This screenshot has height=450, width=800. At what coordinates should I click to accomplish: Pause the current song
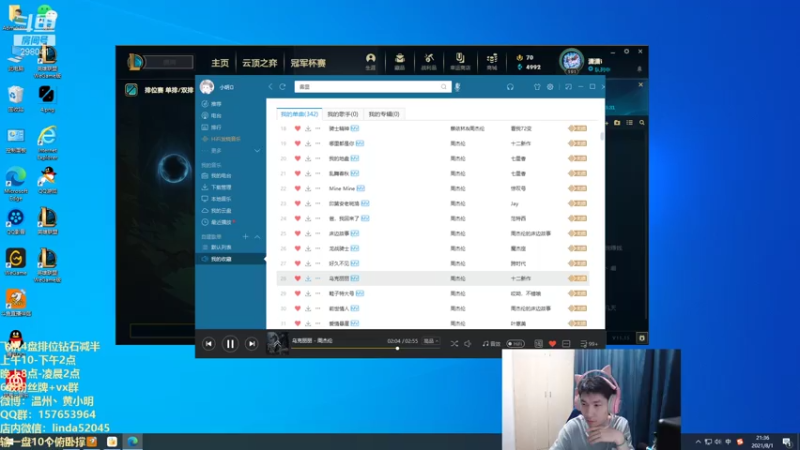(230, 344)
